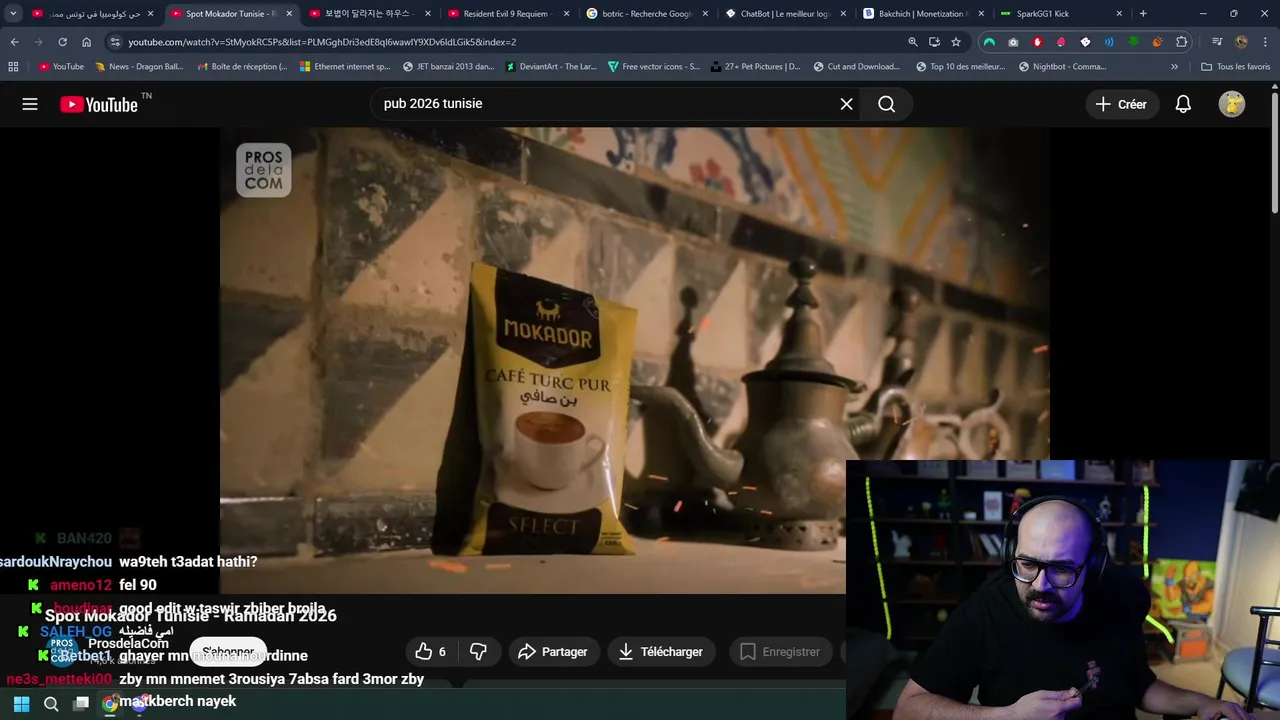Open the YouTube bookmark
The height and width of the screenshot is (720, 1280).
[61, 67]
